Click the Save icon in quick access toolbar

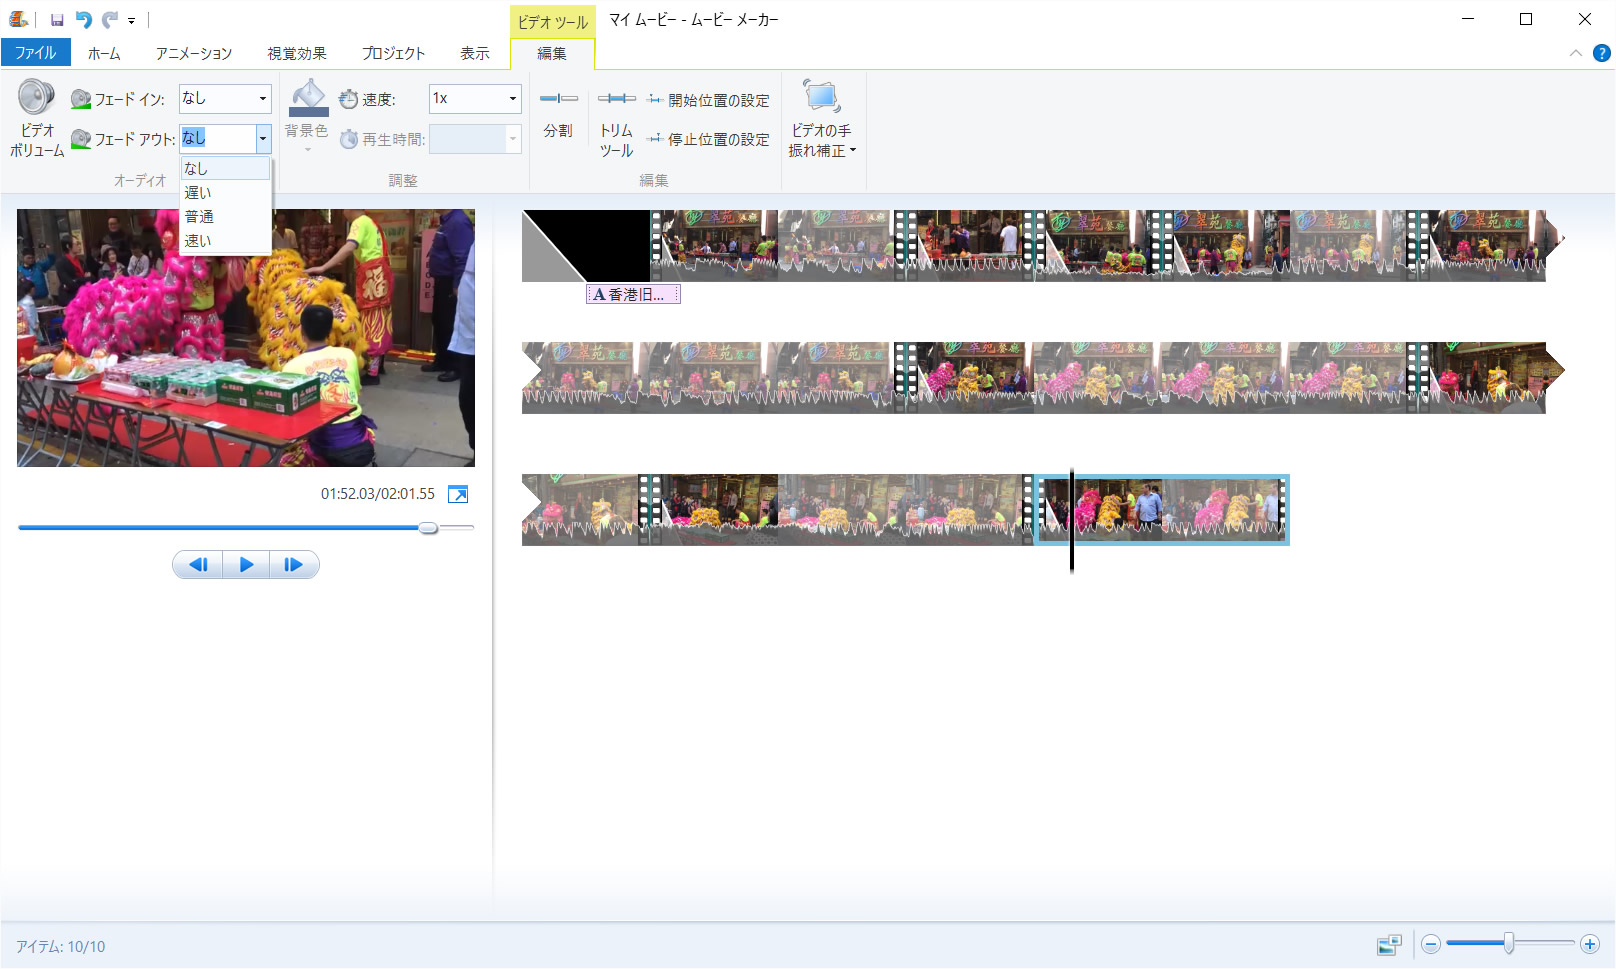(x=57, y=20)
